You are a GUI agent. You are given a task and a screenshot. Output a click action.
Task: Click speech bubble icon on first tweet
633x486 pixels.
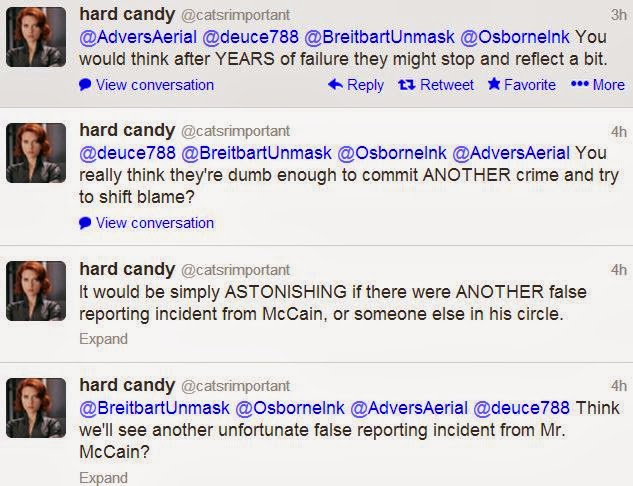coord(85,85)
